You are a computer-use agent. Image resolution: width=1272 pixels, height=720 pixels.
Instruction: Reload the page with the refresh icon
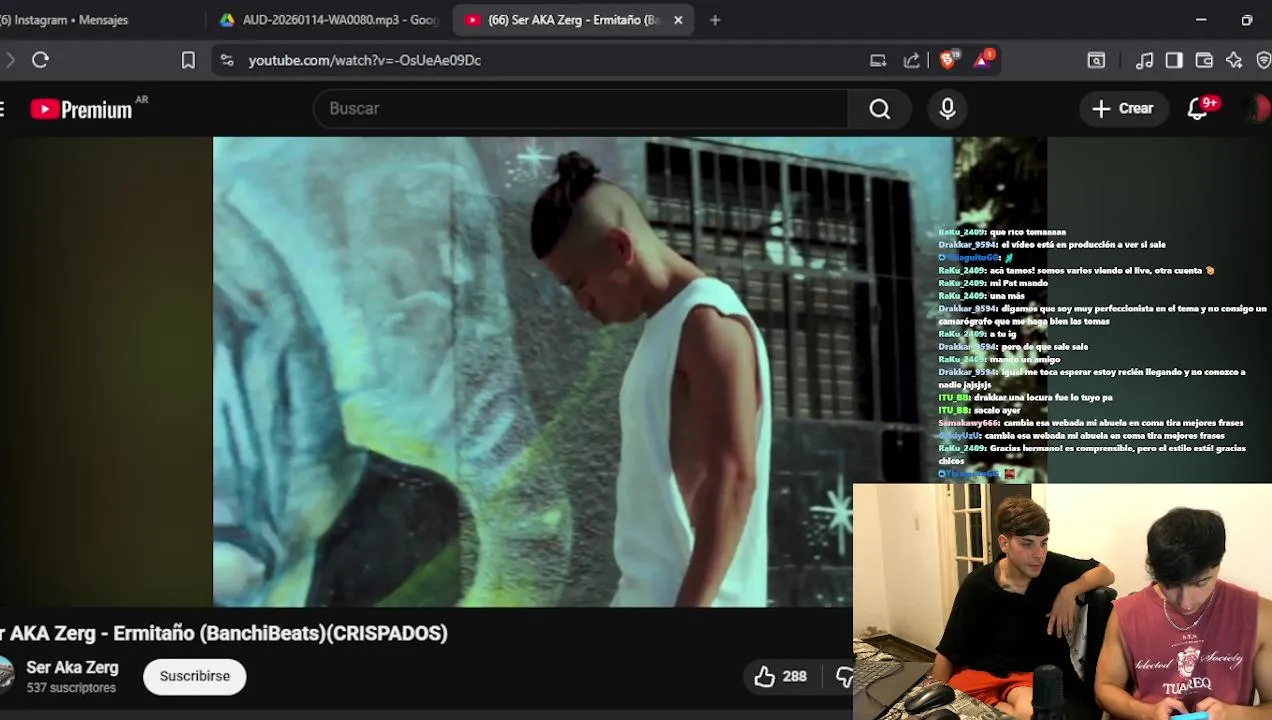tap(40, 60)
